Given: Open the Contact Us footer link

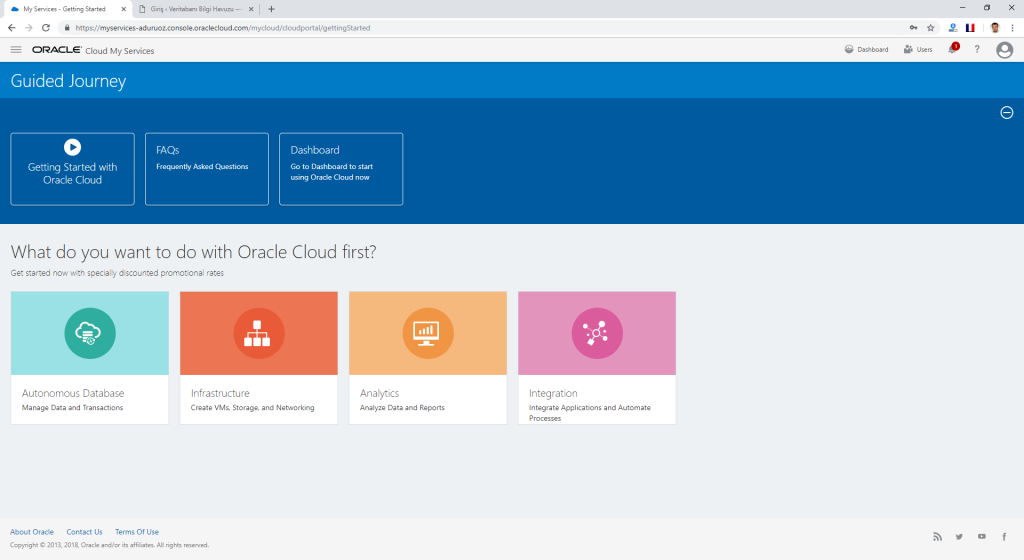Looking at the screenshot, I should point(84,532).
